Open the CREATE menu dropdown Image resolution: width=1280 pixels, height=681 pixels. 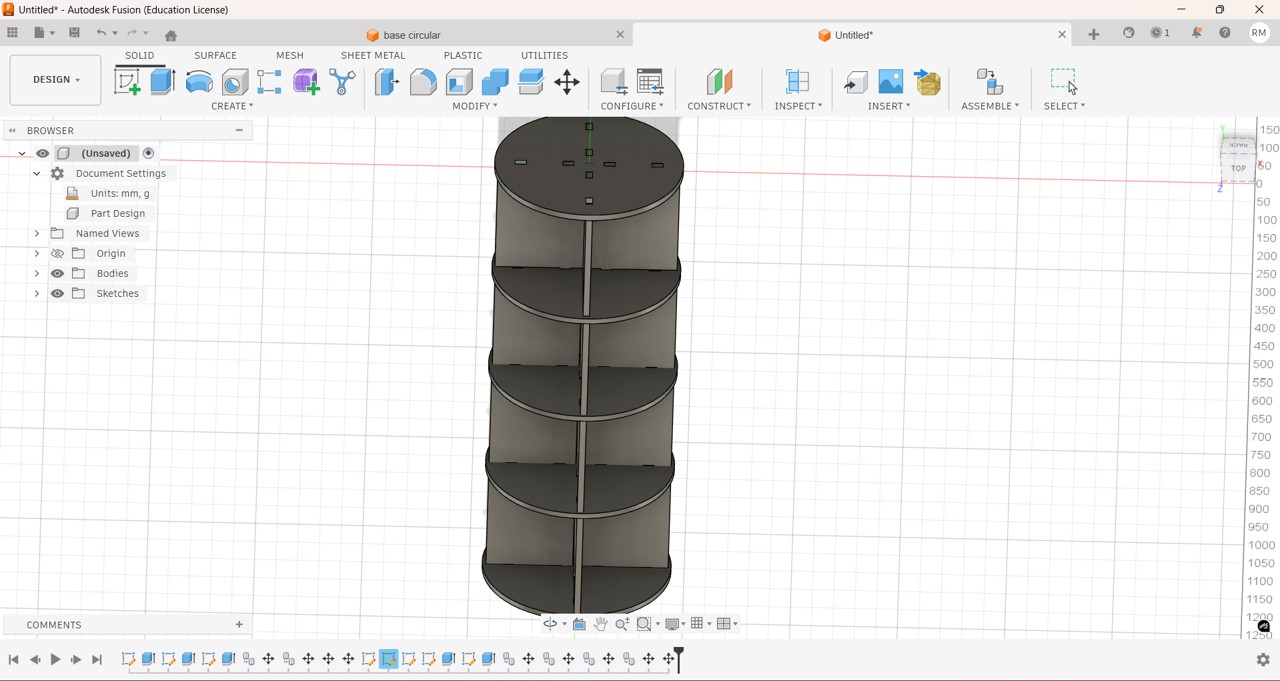[232, 106]
